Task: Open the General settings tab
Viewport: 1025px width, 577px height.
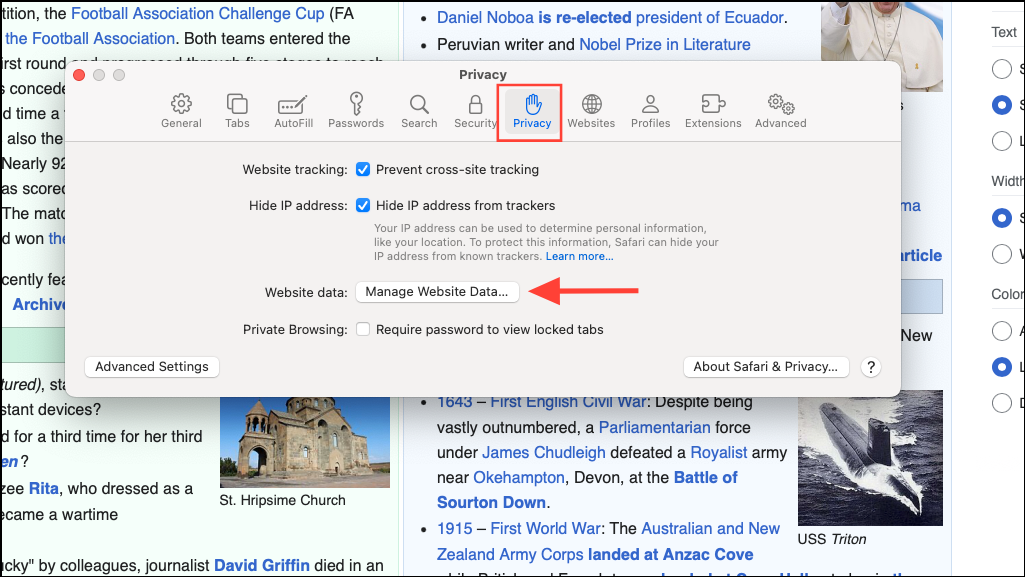Action: pyautogui.click(x=181, y=111)
